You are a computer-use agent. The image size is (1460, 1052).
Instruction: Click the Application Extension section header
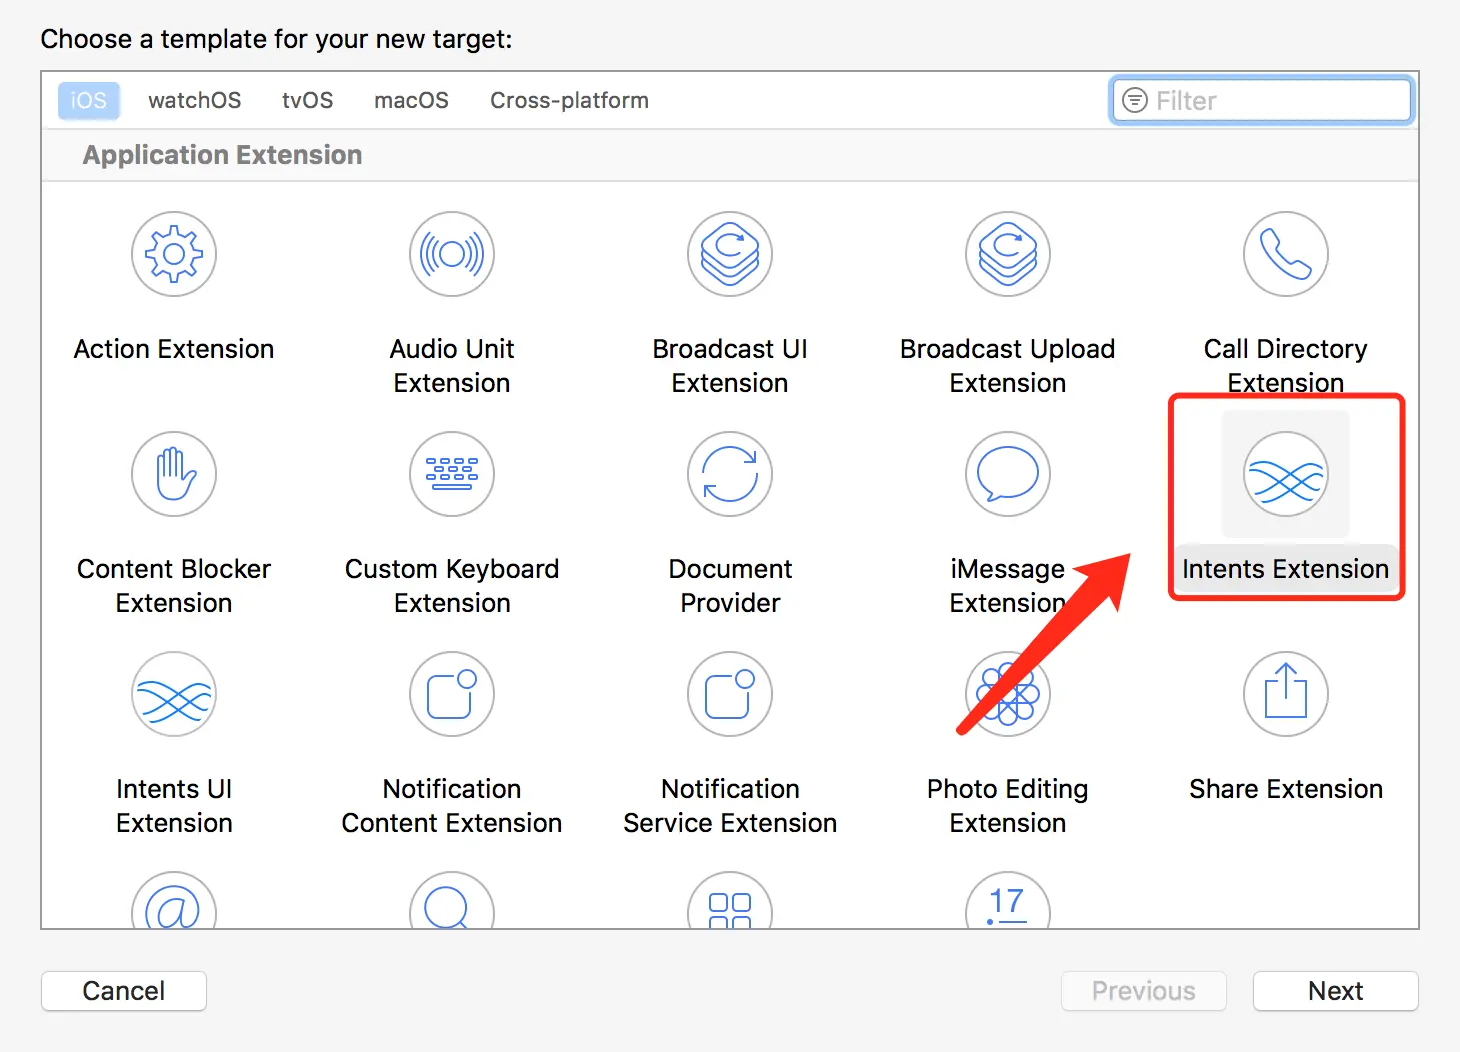223,155
